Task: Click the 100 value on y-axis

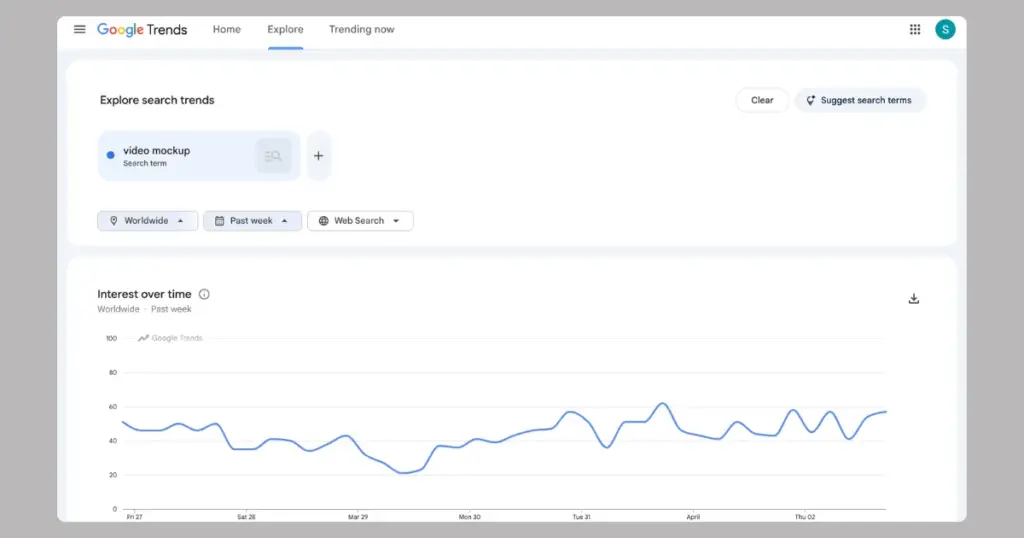Action: [112, 338]
